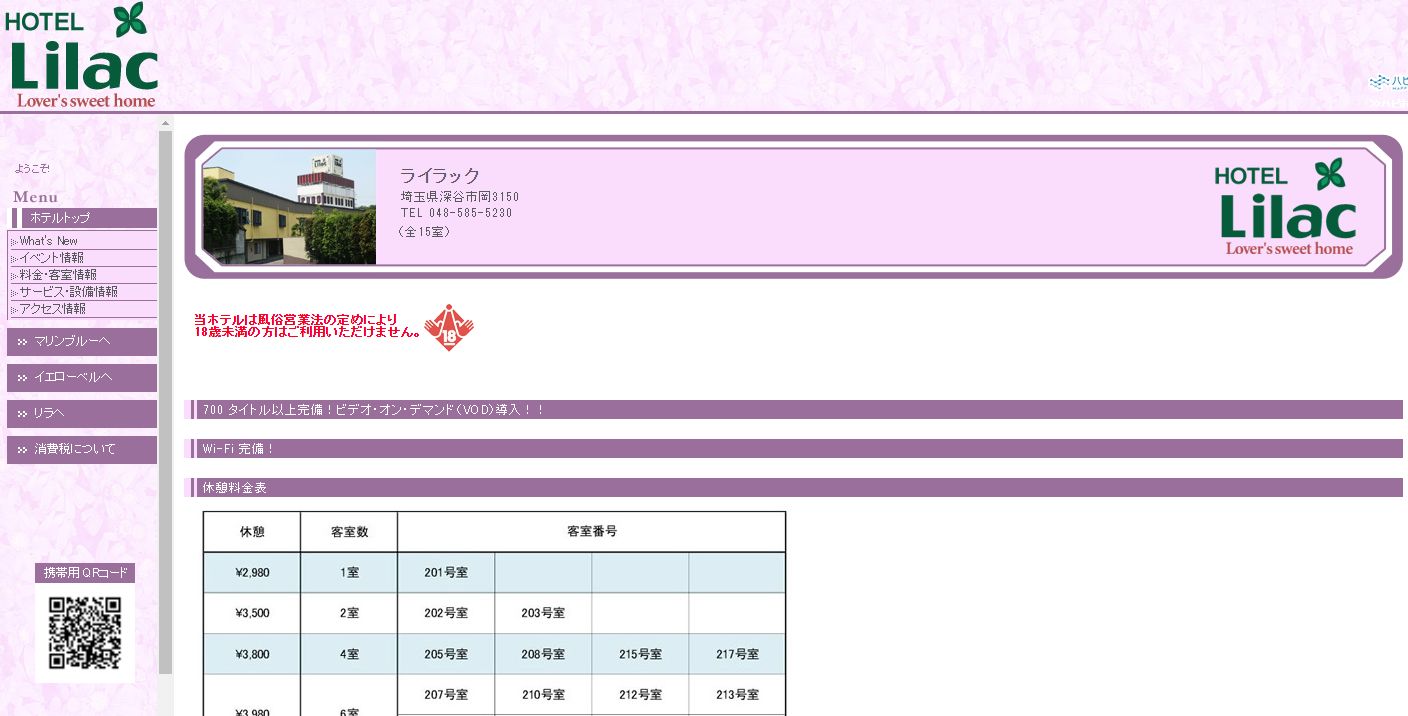This screenshot has height=716, width=1408.
Task: Click the 215号室 room cell
Action: (640, 654)
